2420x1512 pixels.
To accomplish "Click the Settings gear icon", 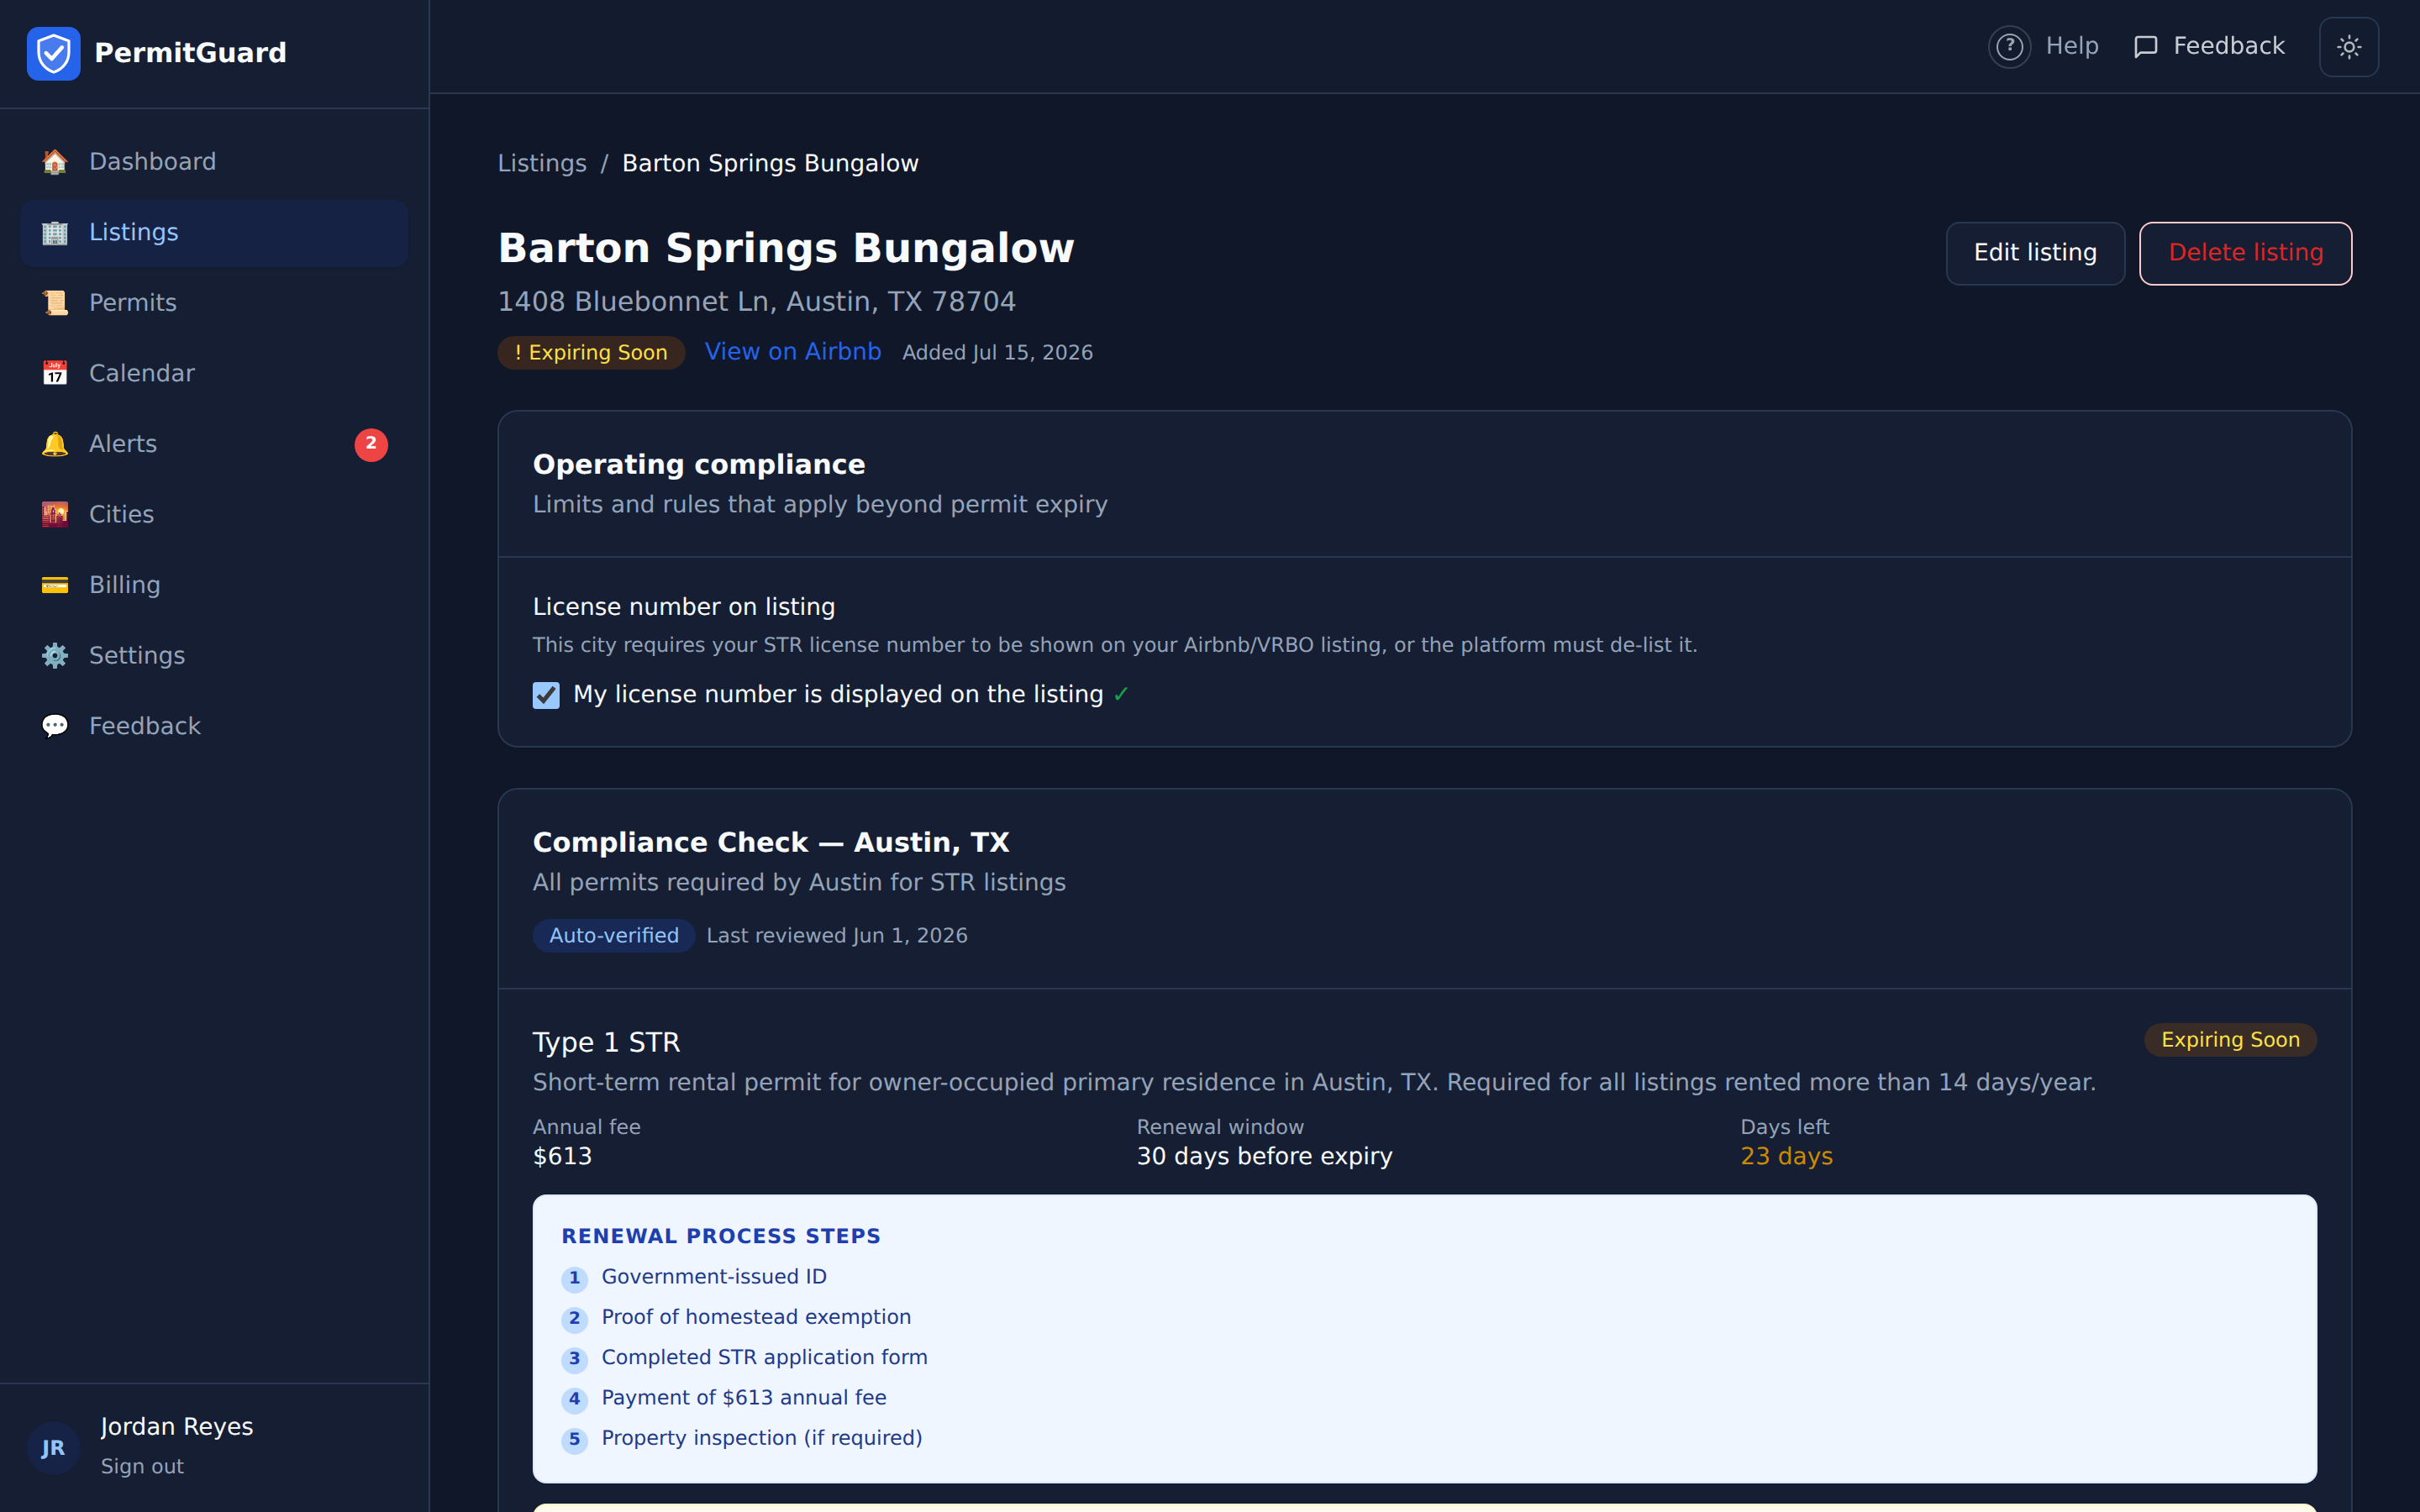I will pyautogui.click(x=55, y=655).
